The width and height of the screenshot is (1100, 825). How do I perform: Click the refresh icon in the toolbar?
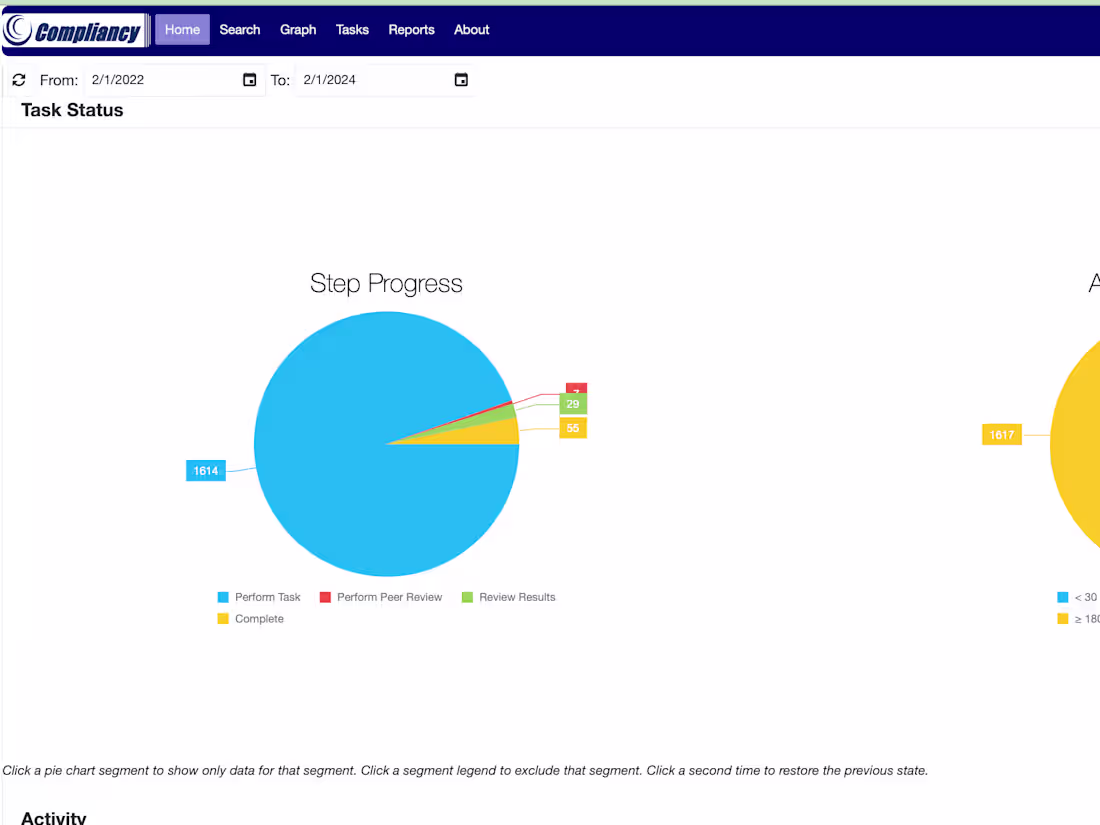pyautogui.click(x=18, y=79)
